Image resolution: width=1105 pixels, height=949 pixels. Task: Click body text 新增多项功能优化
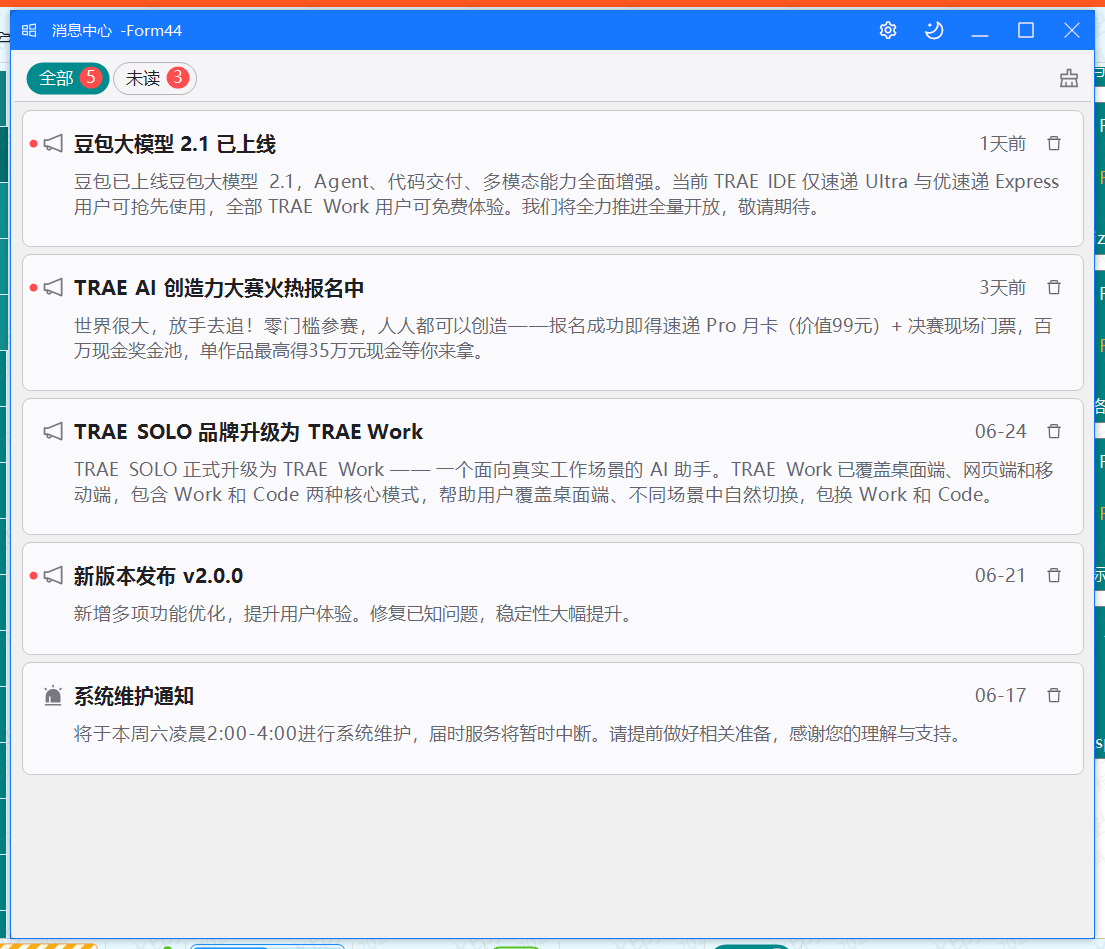pyautogui.click(x=352, y=614)
